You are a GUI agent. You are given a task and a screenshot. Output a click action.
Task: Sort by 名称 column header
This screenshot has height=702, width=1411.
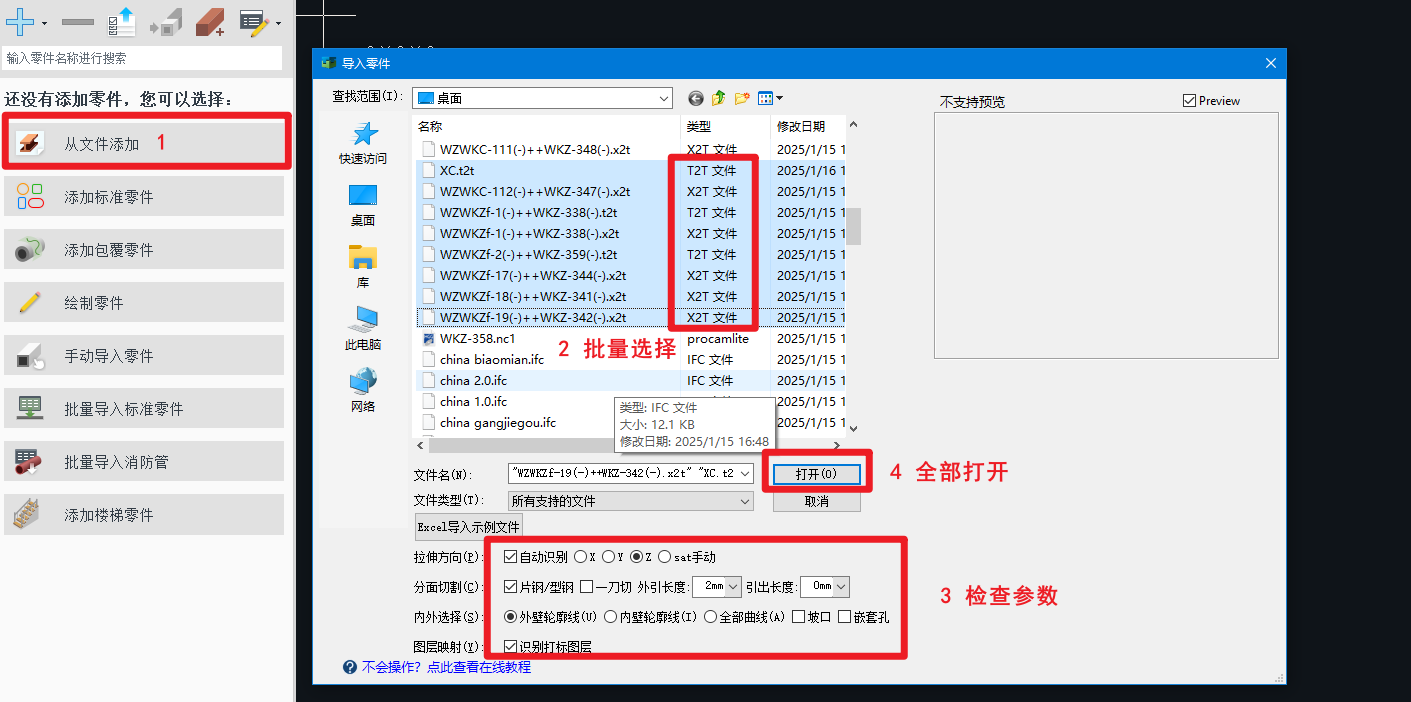coord(547,127)
